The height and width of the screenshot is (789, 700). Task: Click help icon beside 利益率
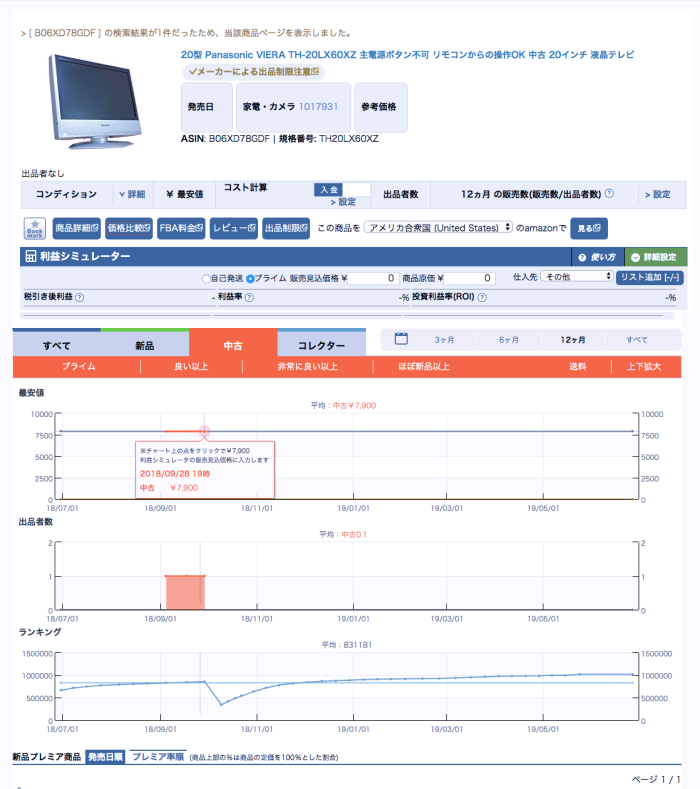pos(249,297)
